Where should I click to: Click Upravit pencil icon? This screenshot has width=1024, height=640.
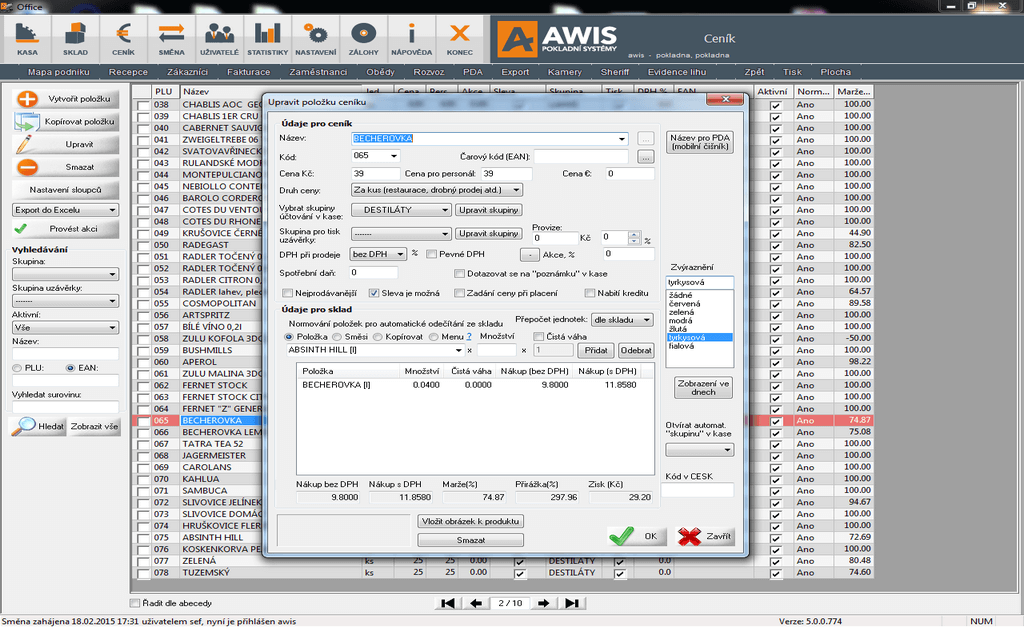tap(25, 144)
